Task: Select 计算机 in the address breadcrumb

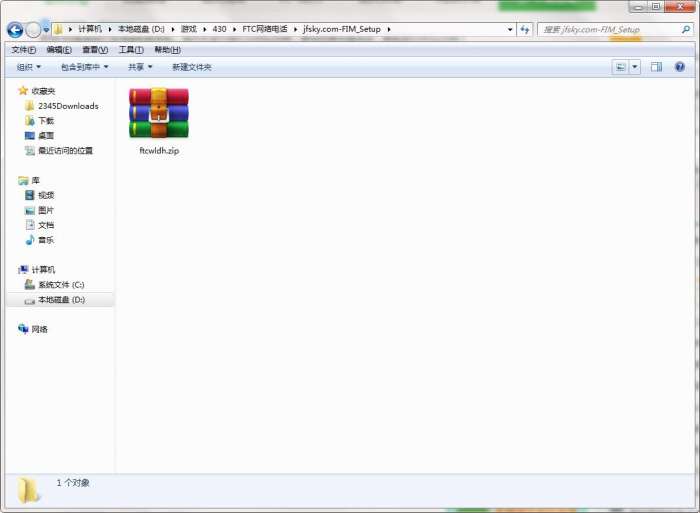Action: (x=90, y=29)
